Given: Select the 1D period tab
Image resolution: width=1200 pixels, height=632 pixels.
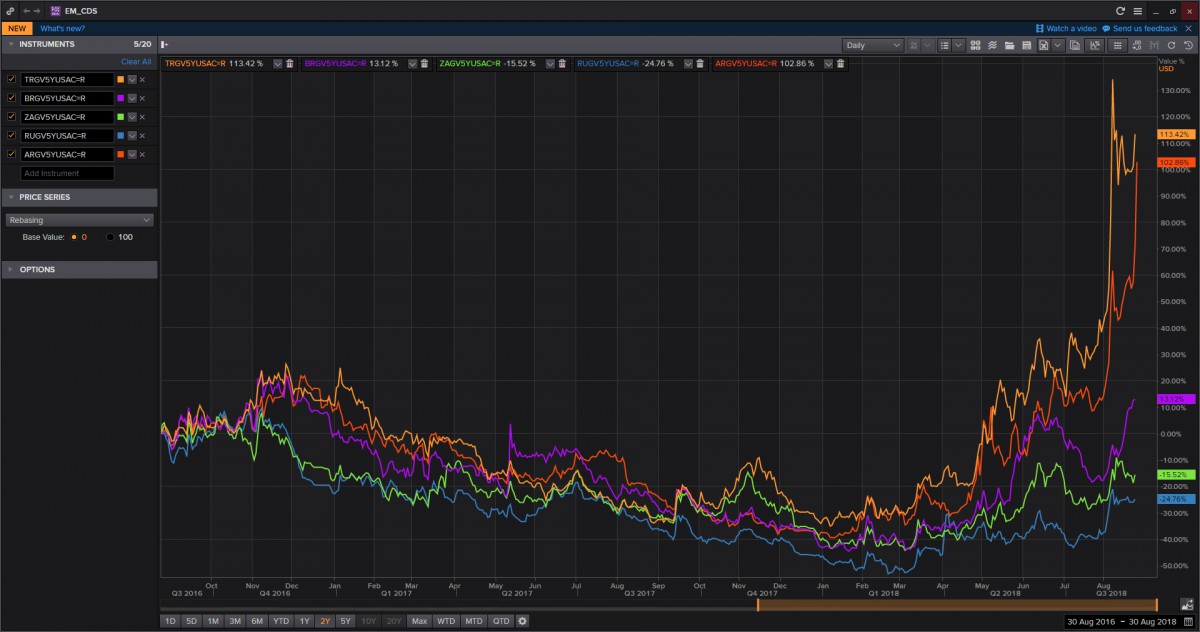Looking at the screenshot, I should coord(169,621).
